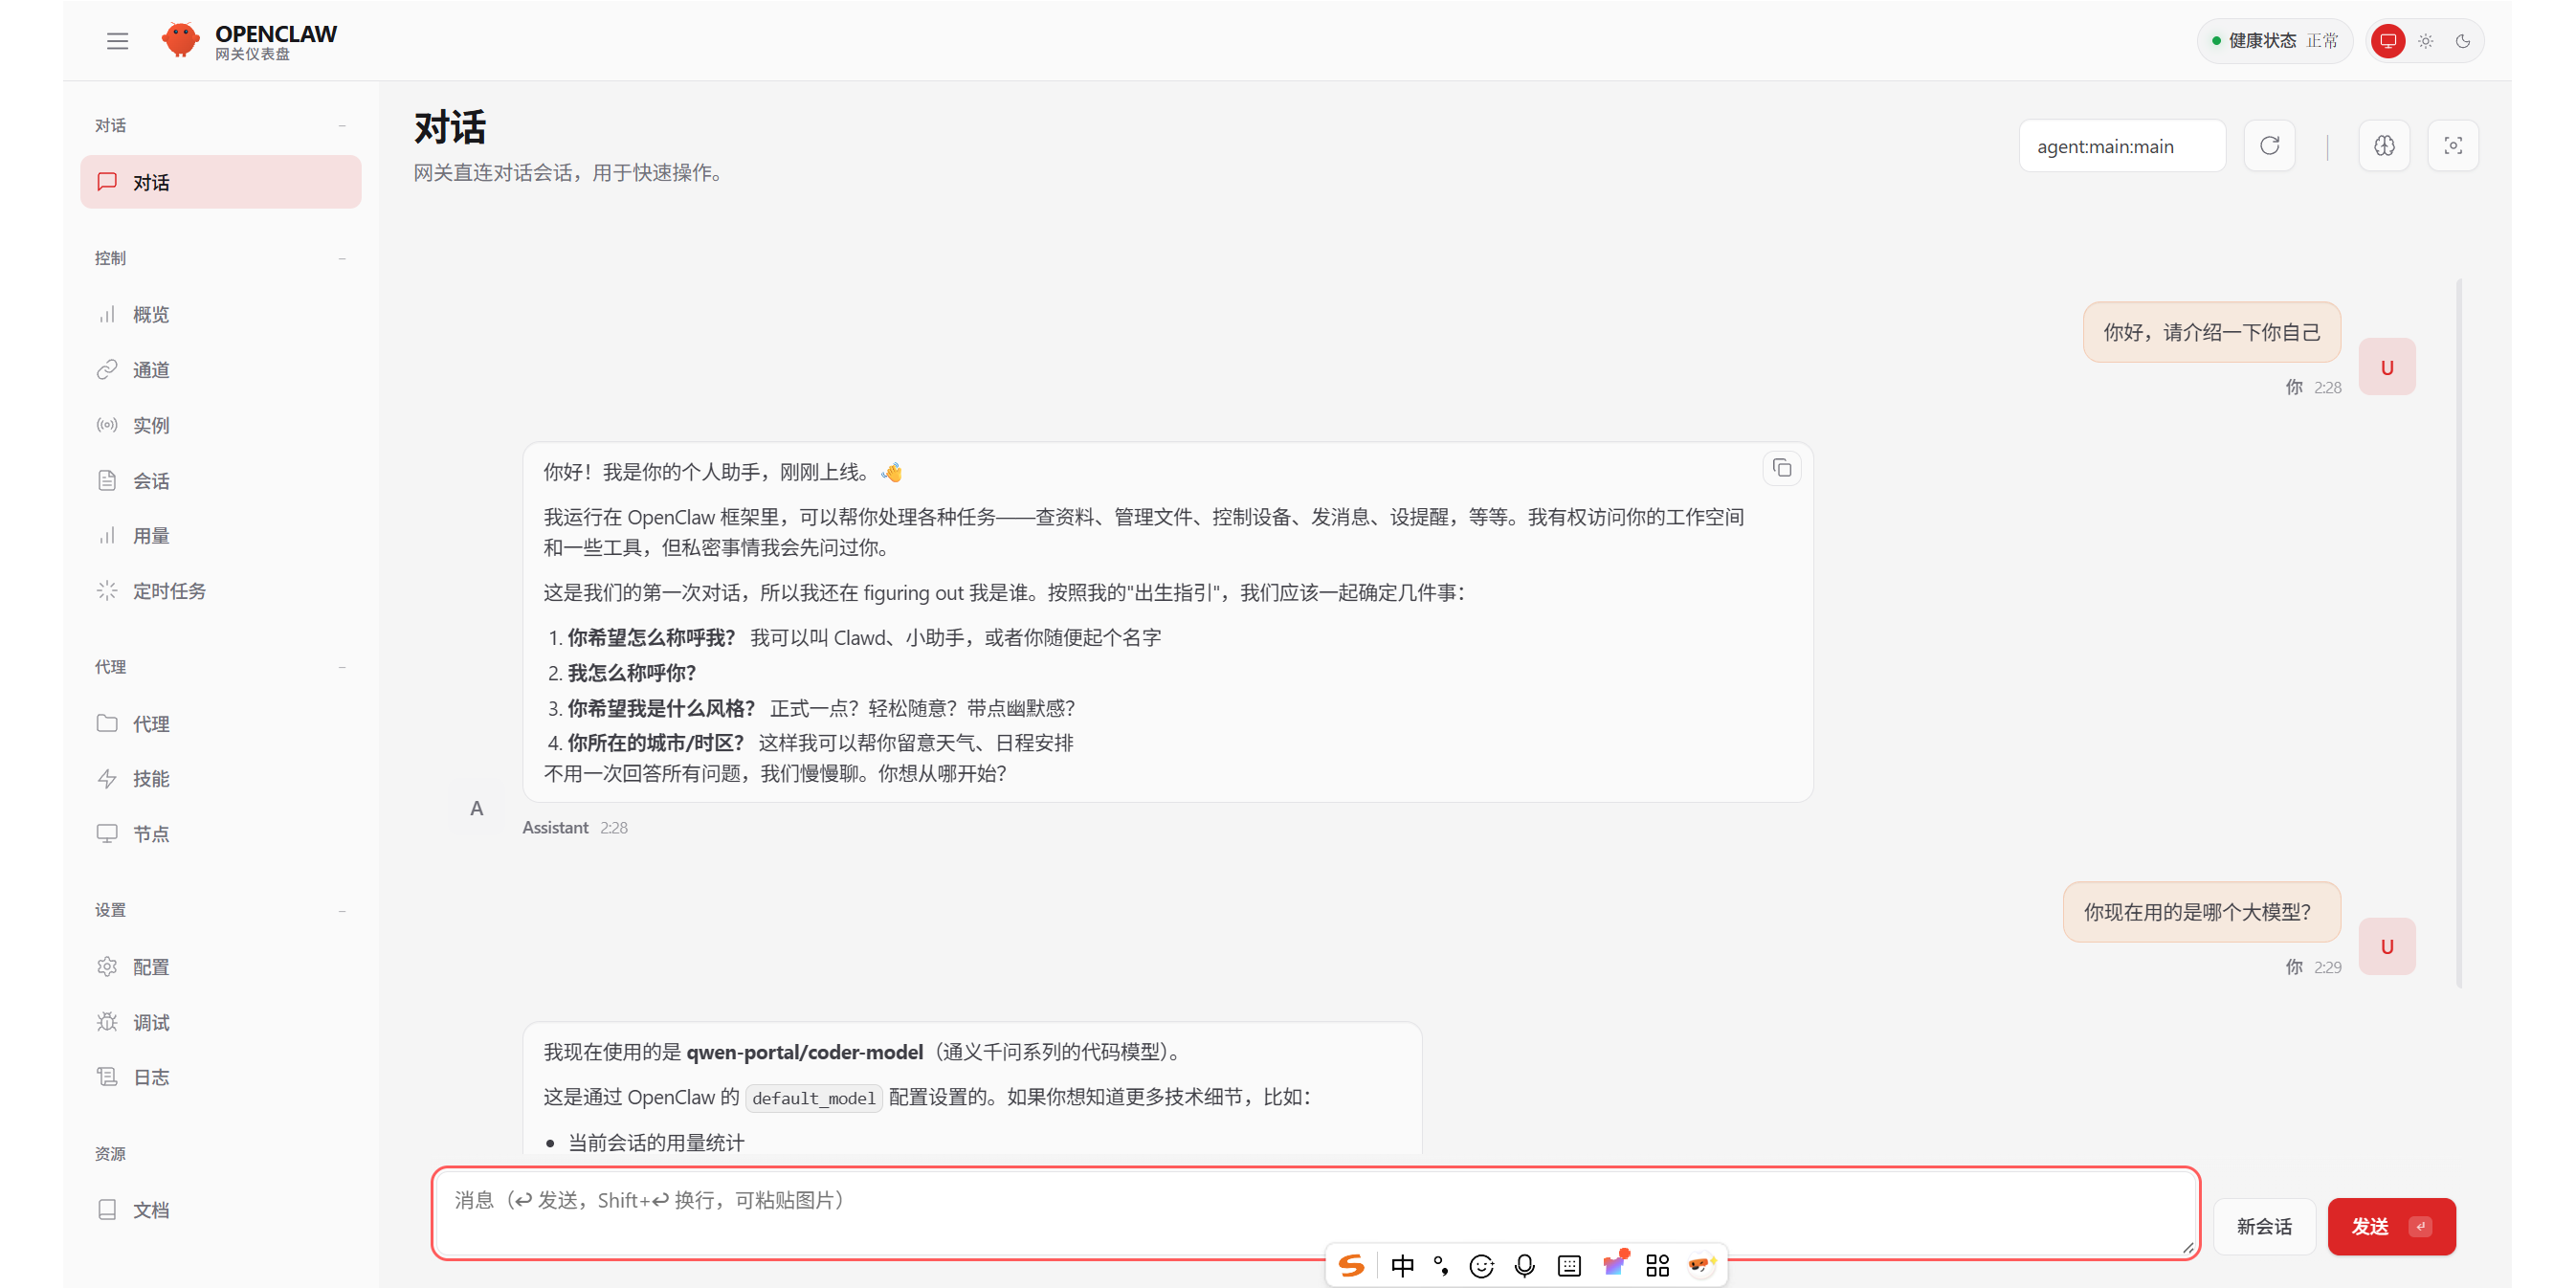Switch to light mode
Viewport: 2576px width, 1288px height.
point(2424,41)
